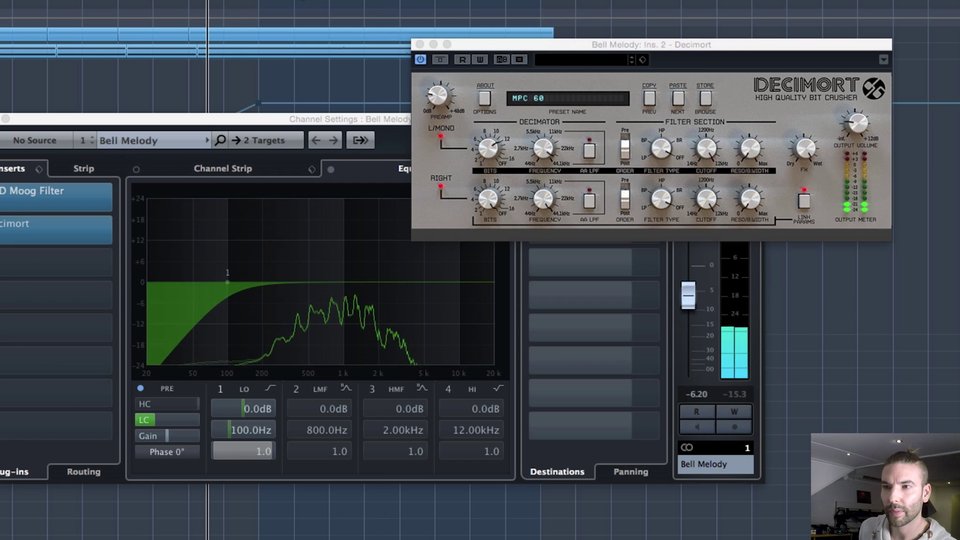Toggle Equalizer section bypass circle
Viewport: 960px width, 540px height.
(x=331, y=170)
